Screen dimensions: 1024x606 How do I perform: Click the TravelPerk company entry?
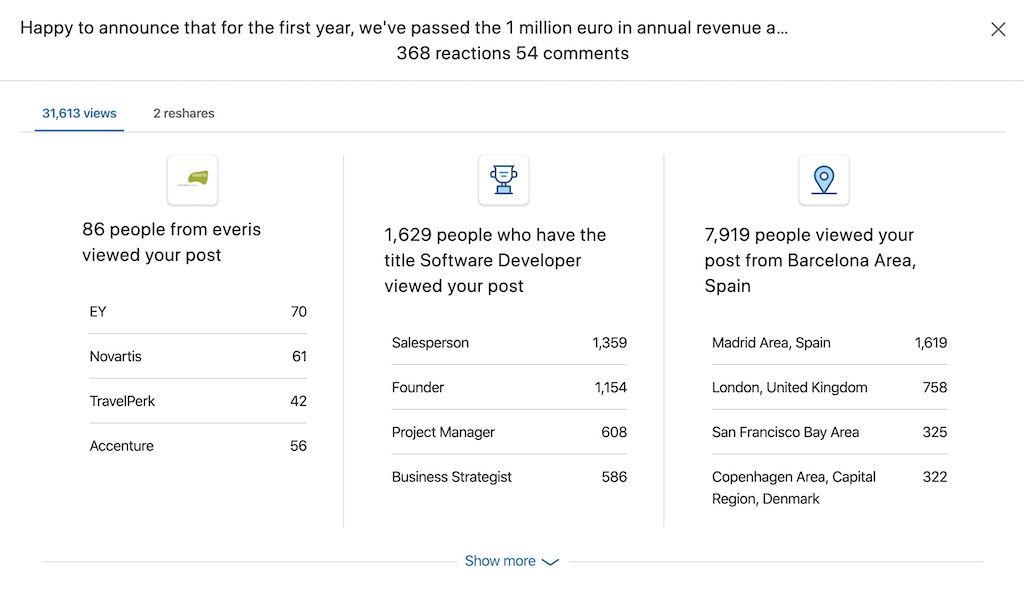point(198,401)
